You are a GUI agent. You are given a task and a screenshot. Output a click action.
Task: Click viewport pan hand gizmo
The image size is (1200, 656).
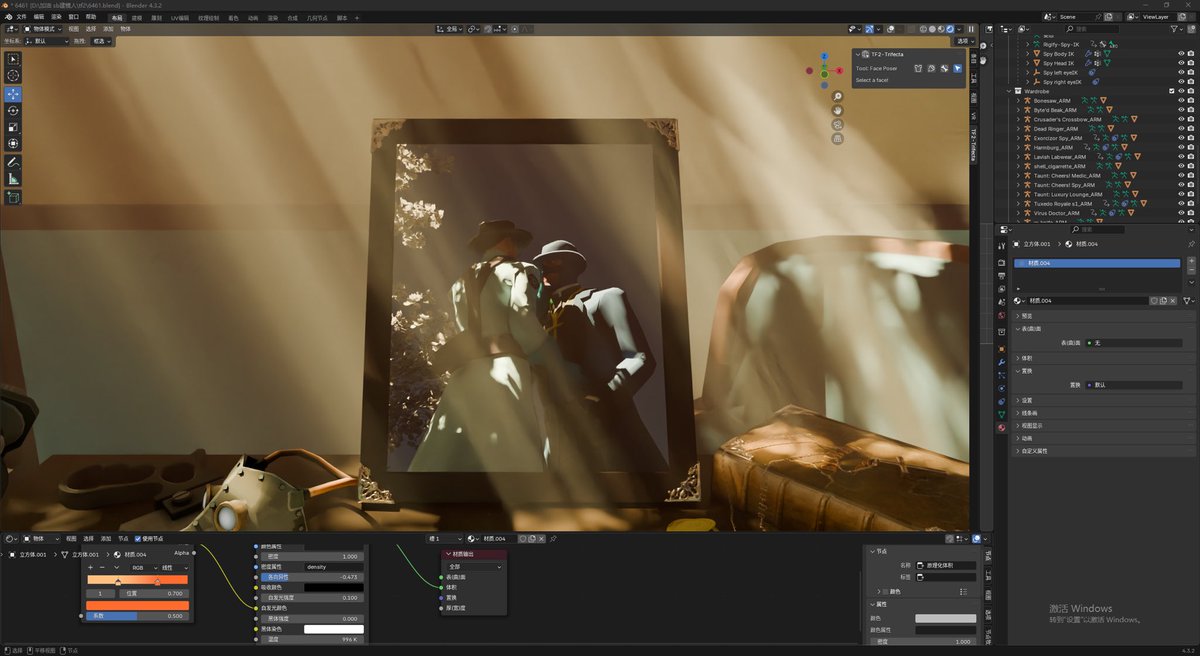click(837, 111)
